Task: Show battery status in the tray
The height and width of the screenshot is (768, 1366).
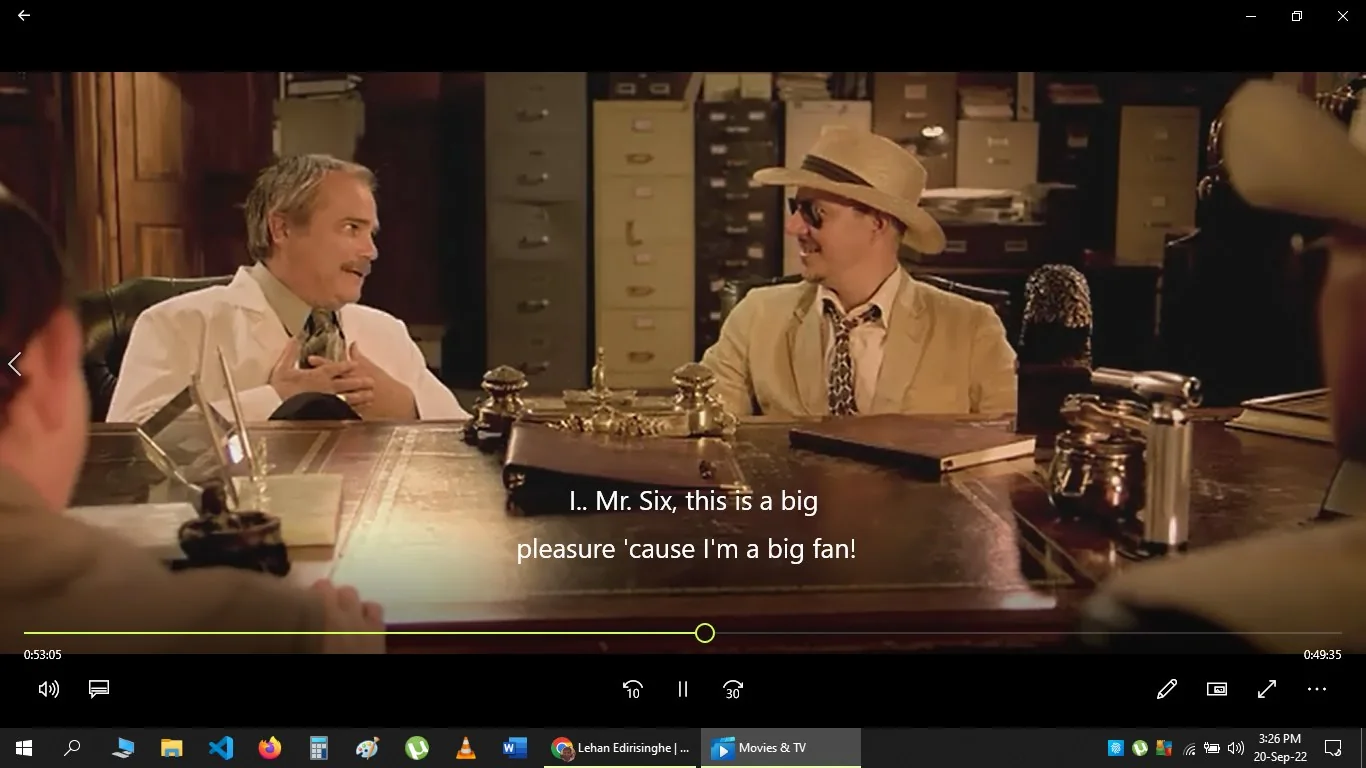Action: (1212, 748)
